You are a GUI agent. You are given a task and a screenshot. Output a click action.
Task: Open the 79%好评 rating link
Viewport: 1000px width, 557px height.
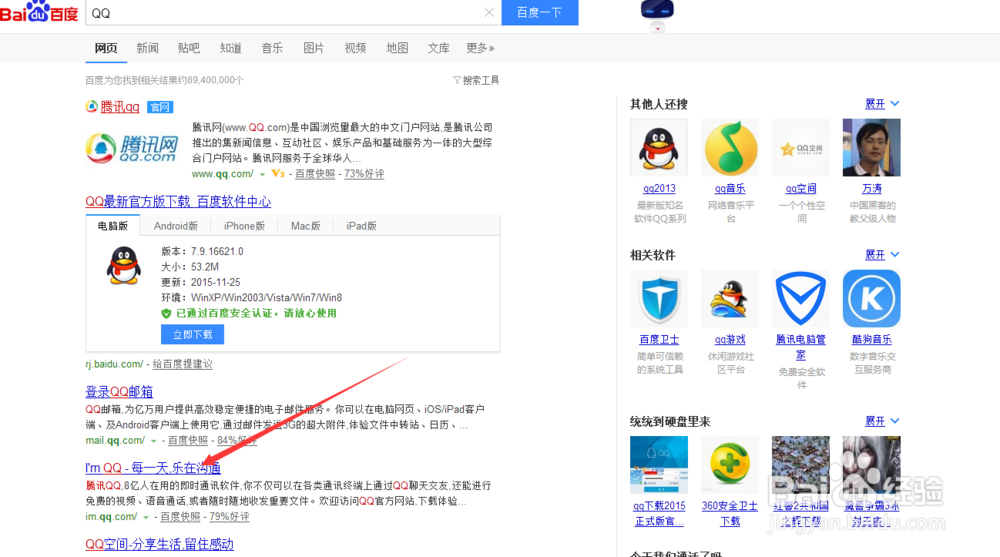pos(229,517)
